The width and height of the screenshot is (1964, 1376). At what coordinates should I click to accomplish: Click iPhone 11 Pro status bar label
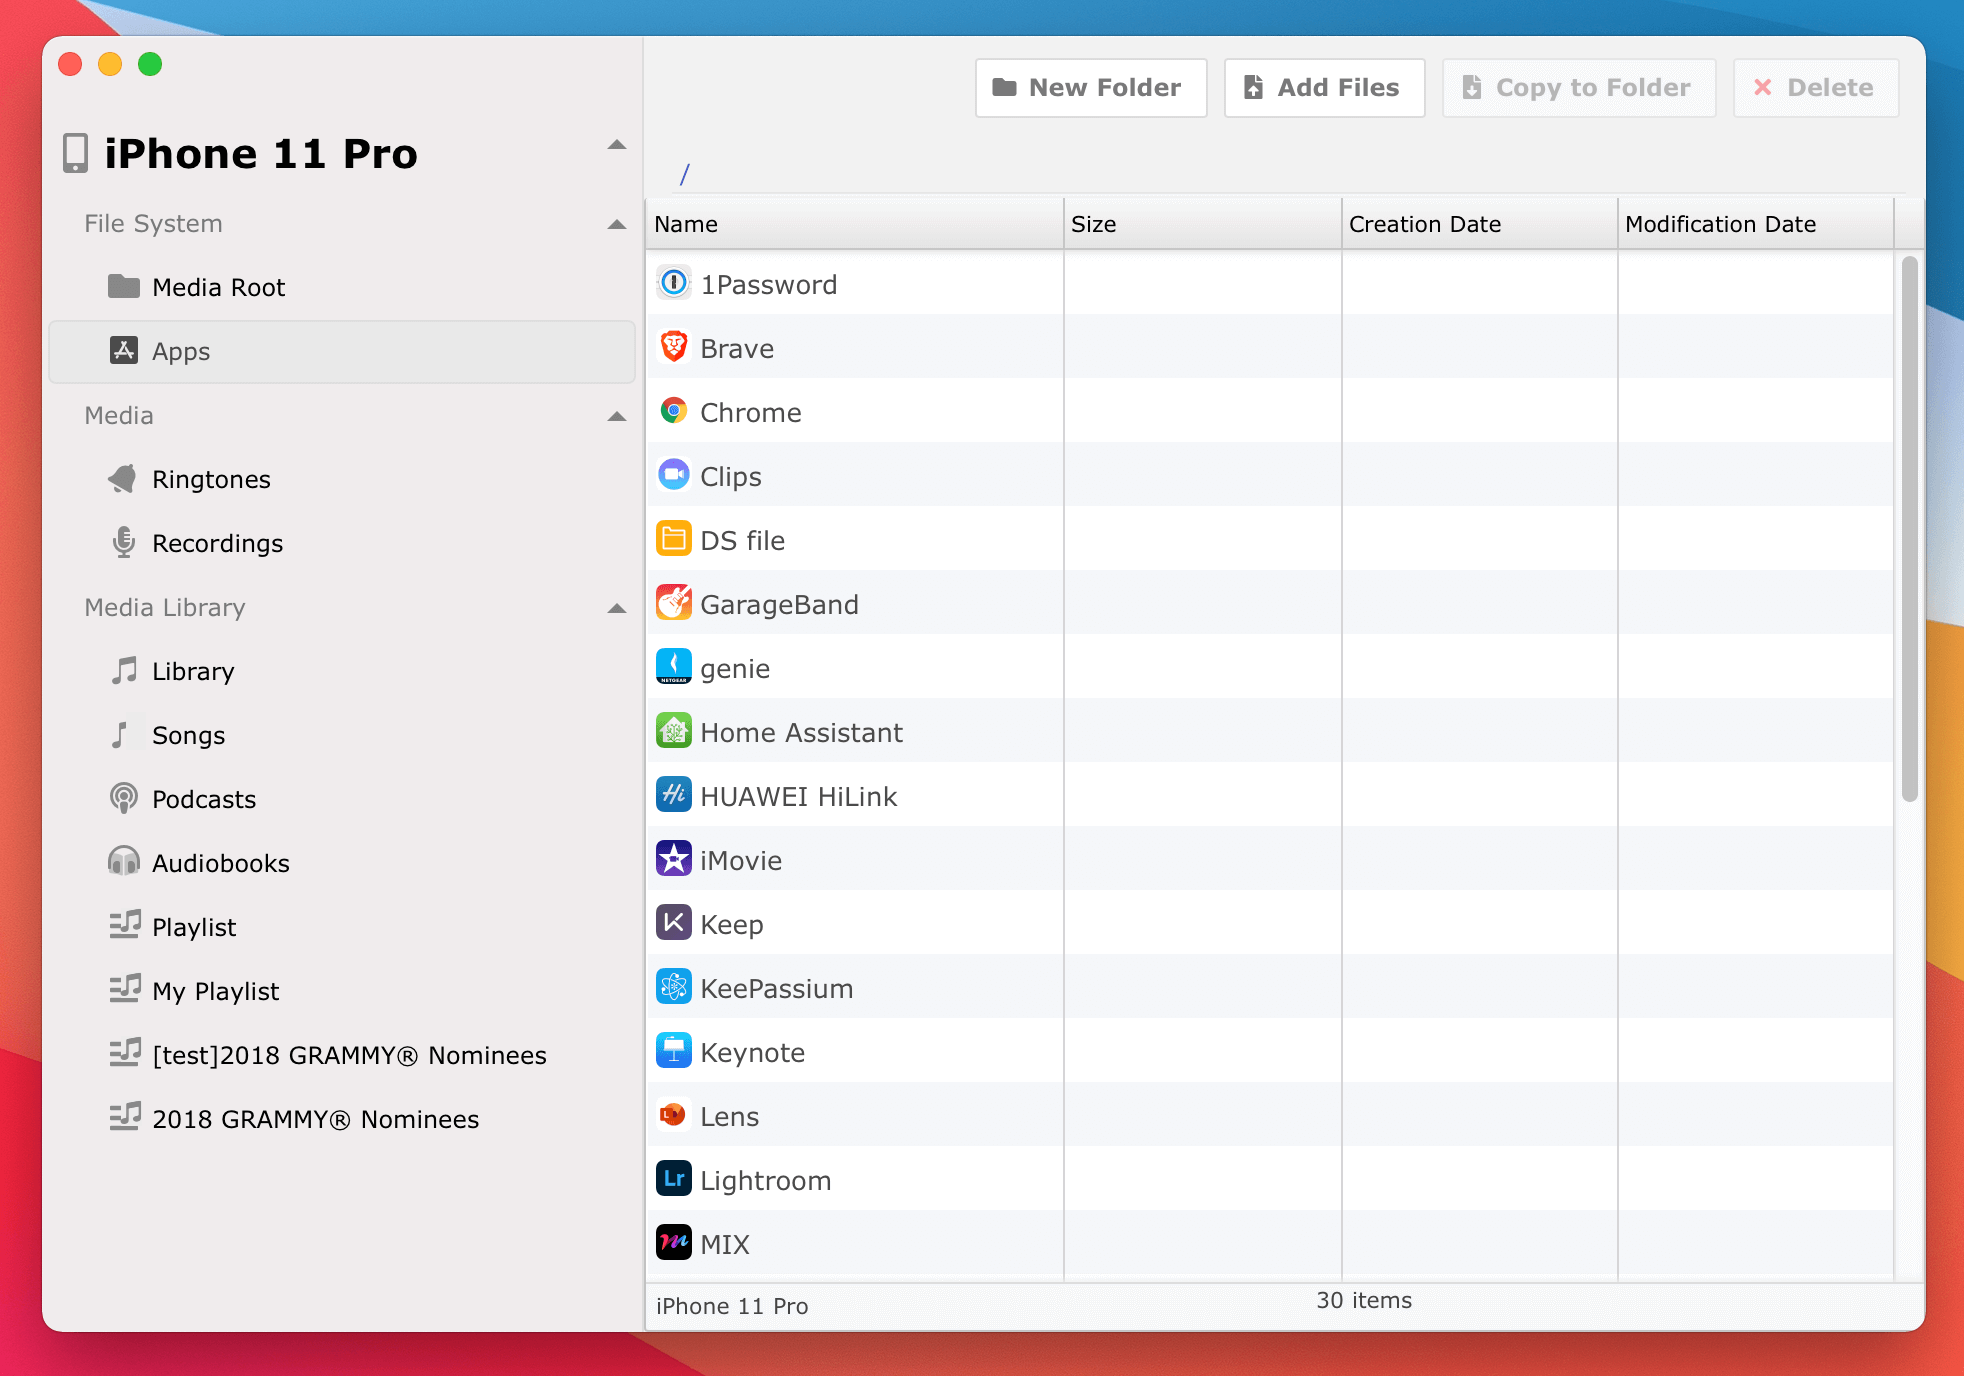(x=732, y=1306)
